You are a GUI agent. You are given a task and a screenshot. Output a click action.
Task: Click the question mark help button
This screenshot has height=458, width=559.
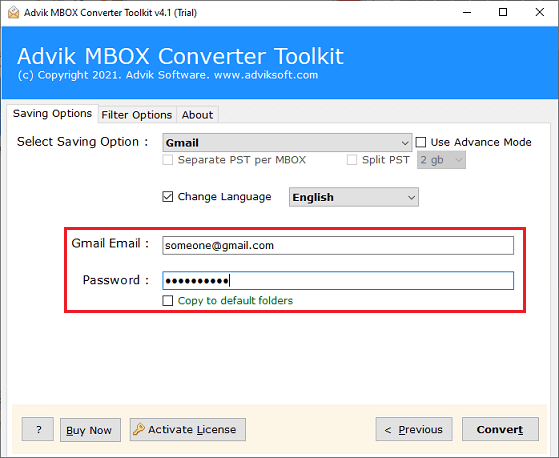tap(38, 429)
